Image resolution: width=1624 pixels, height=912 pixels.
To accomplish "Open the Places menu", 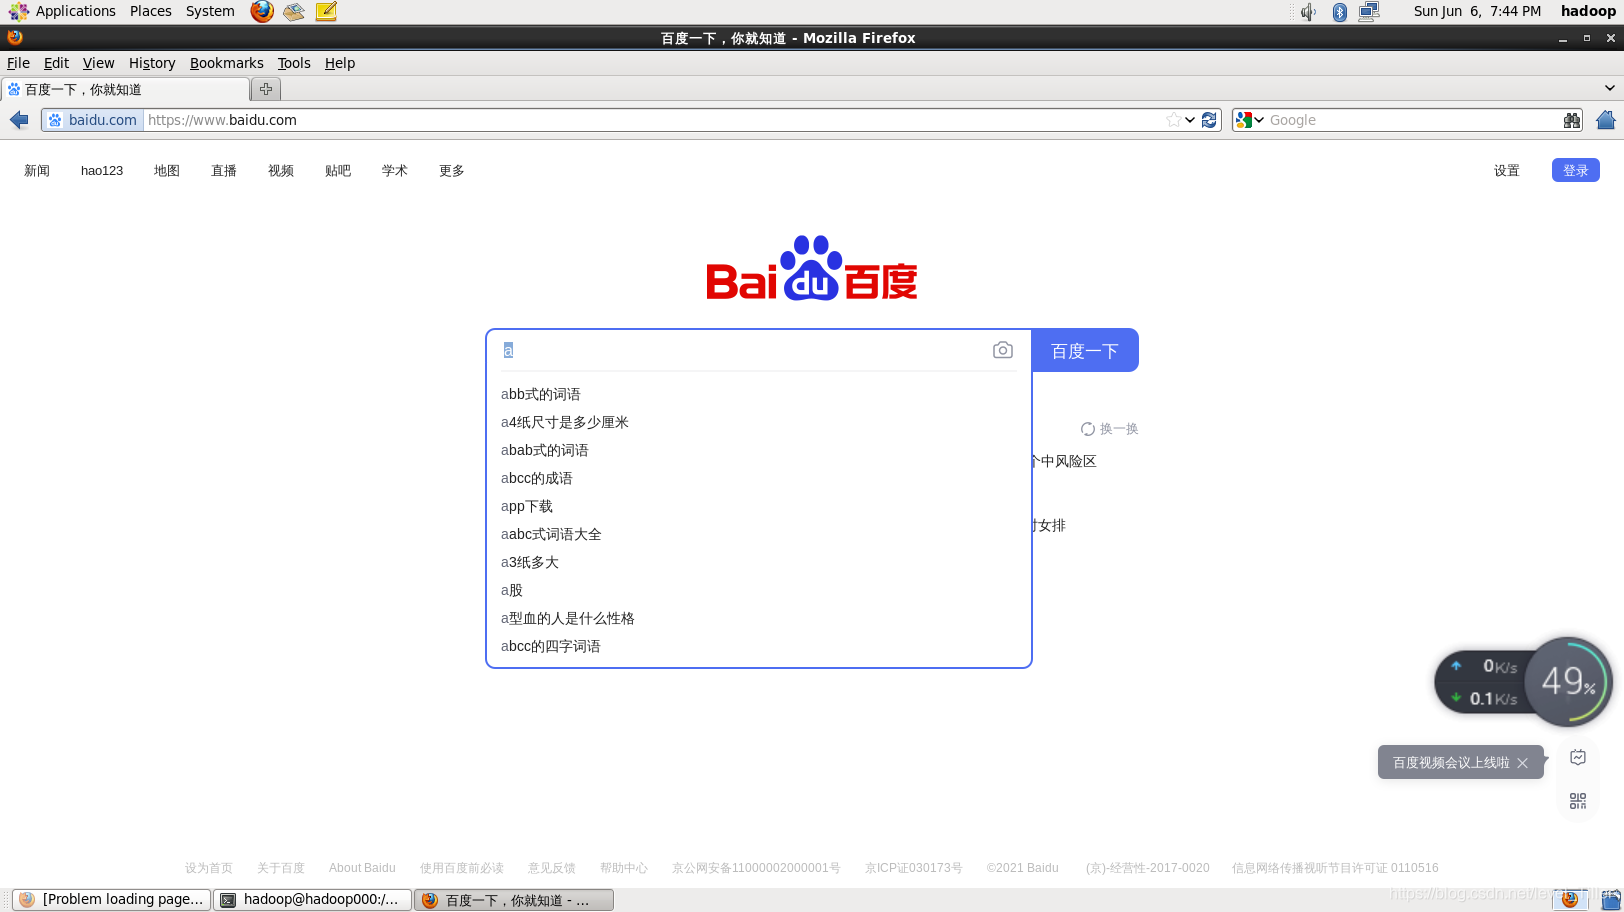I will (x=151, y=11).
